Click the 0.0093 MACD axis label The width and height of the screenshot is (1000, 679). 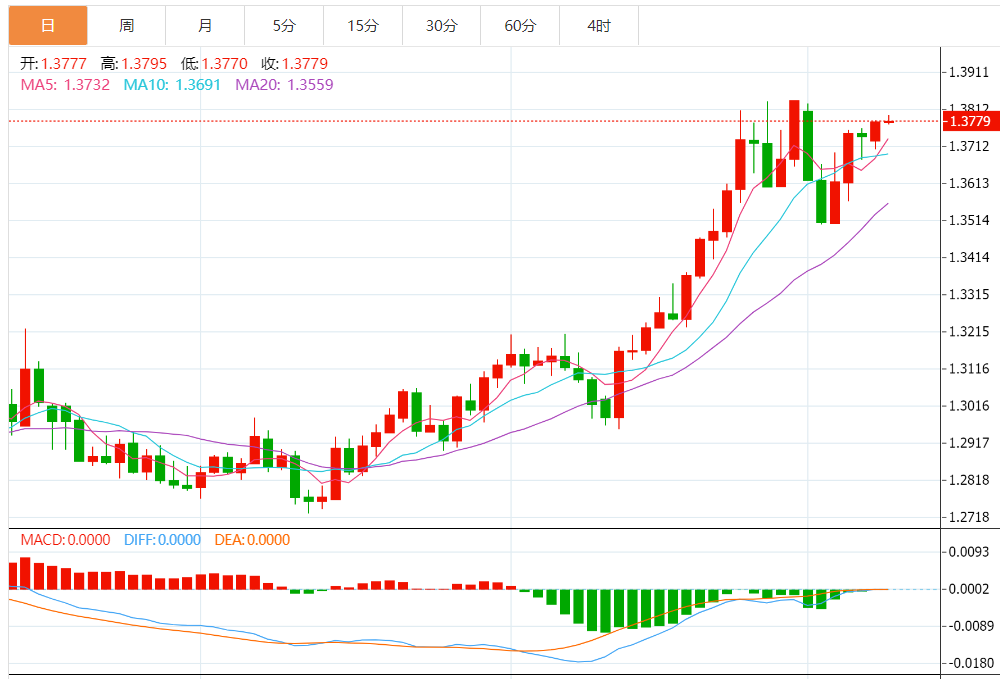(969, 552)
